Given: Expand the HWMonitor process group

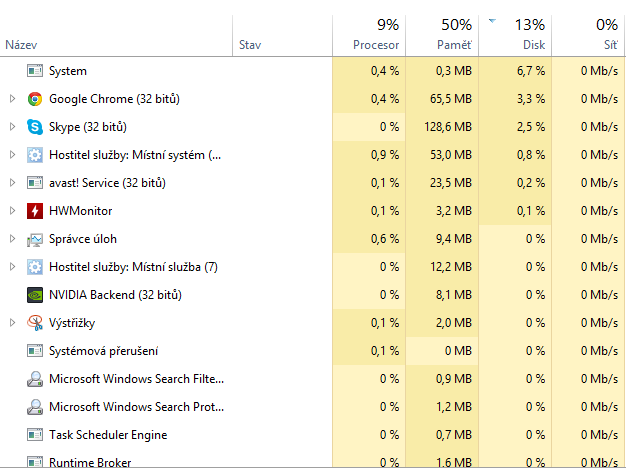Looking at the screenshot, I should point(12,211).
